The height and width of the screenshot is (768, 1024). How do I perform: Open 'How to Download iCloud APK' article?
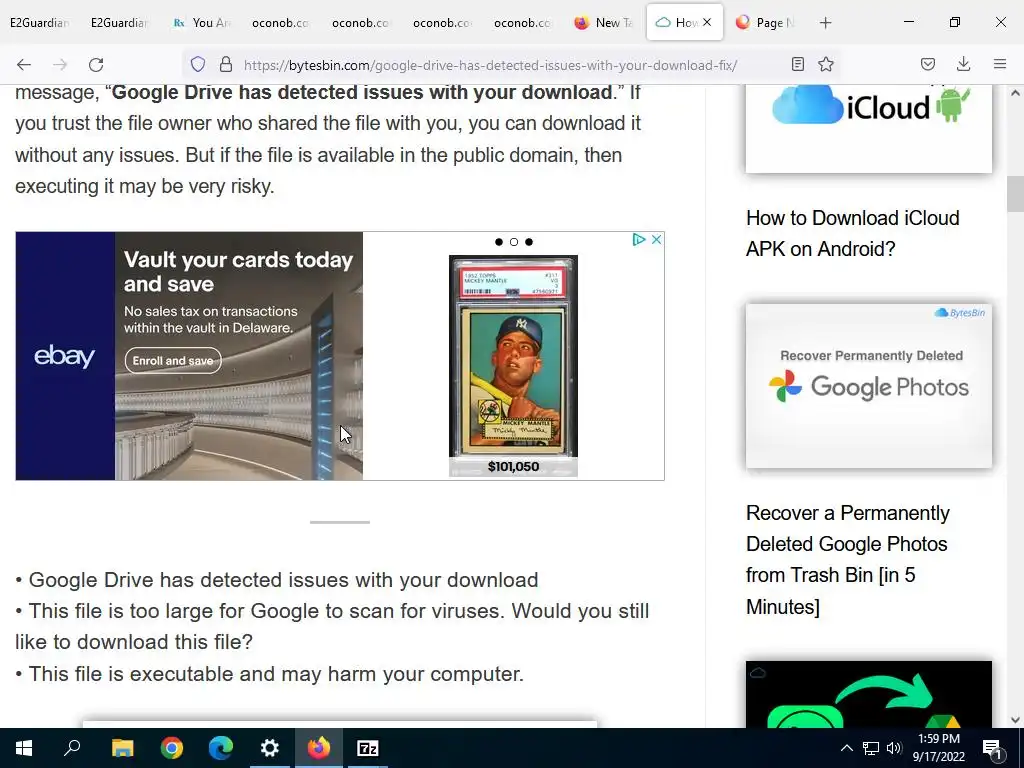(x=852, y=233)
